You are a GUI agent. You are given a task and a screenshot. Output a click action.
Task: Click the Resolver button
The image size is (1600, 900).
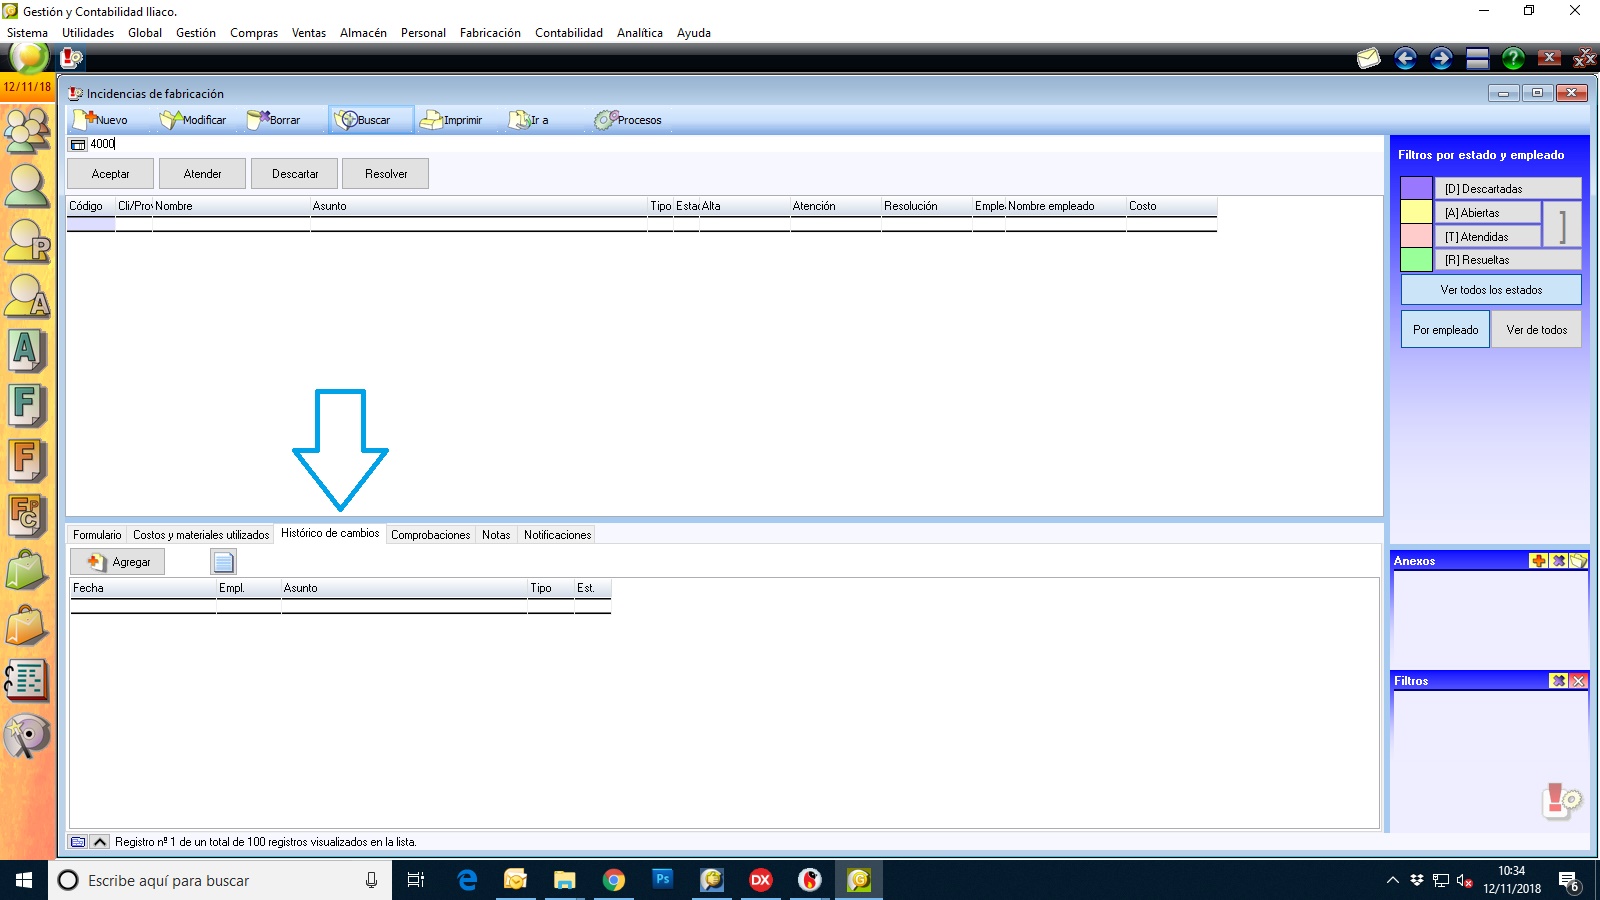[386, 174]
